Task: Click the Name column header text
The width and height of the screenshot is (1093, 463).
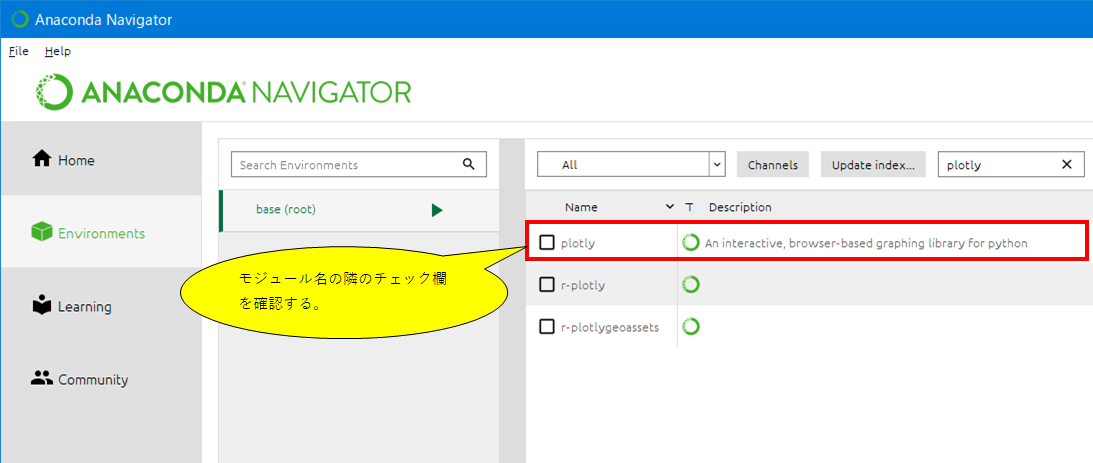Action: [581, 207]
